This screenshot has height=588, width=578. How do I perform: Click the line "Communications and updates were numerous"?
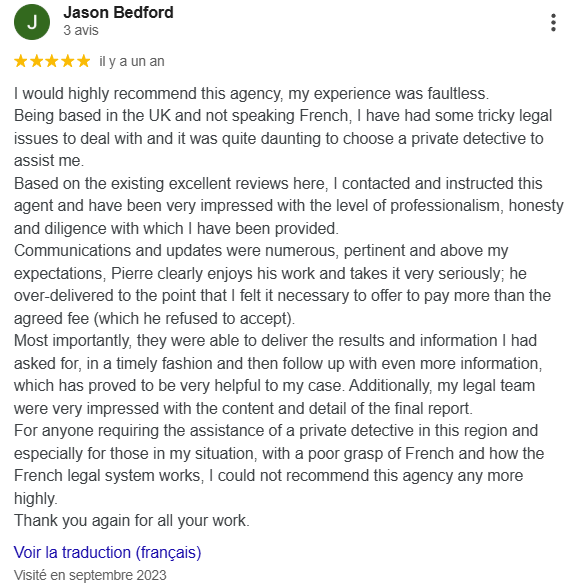point(261,251)
